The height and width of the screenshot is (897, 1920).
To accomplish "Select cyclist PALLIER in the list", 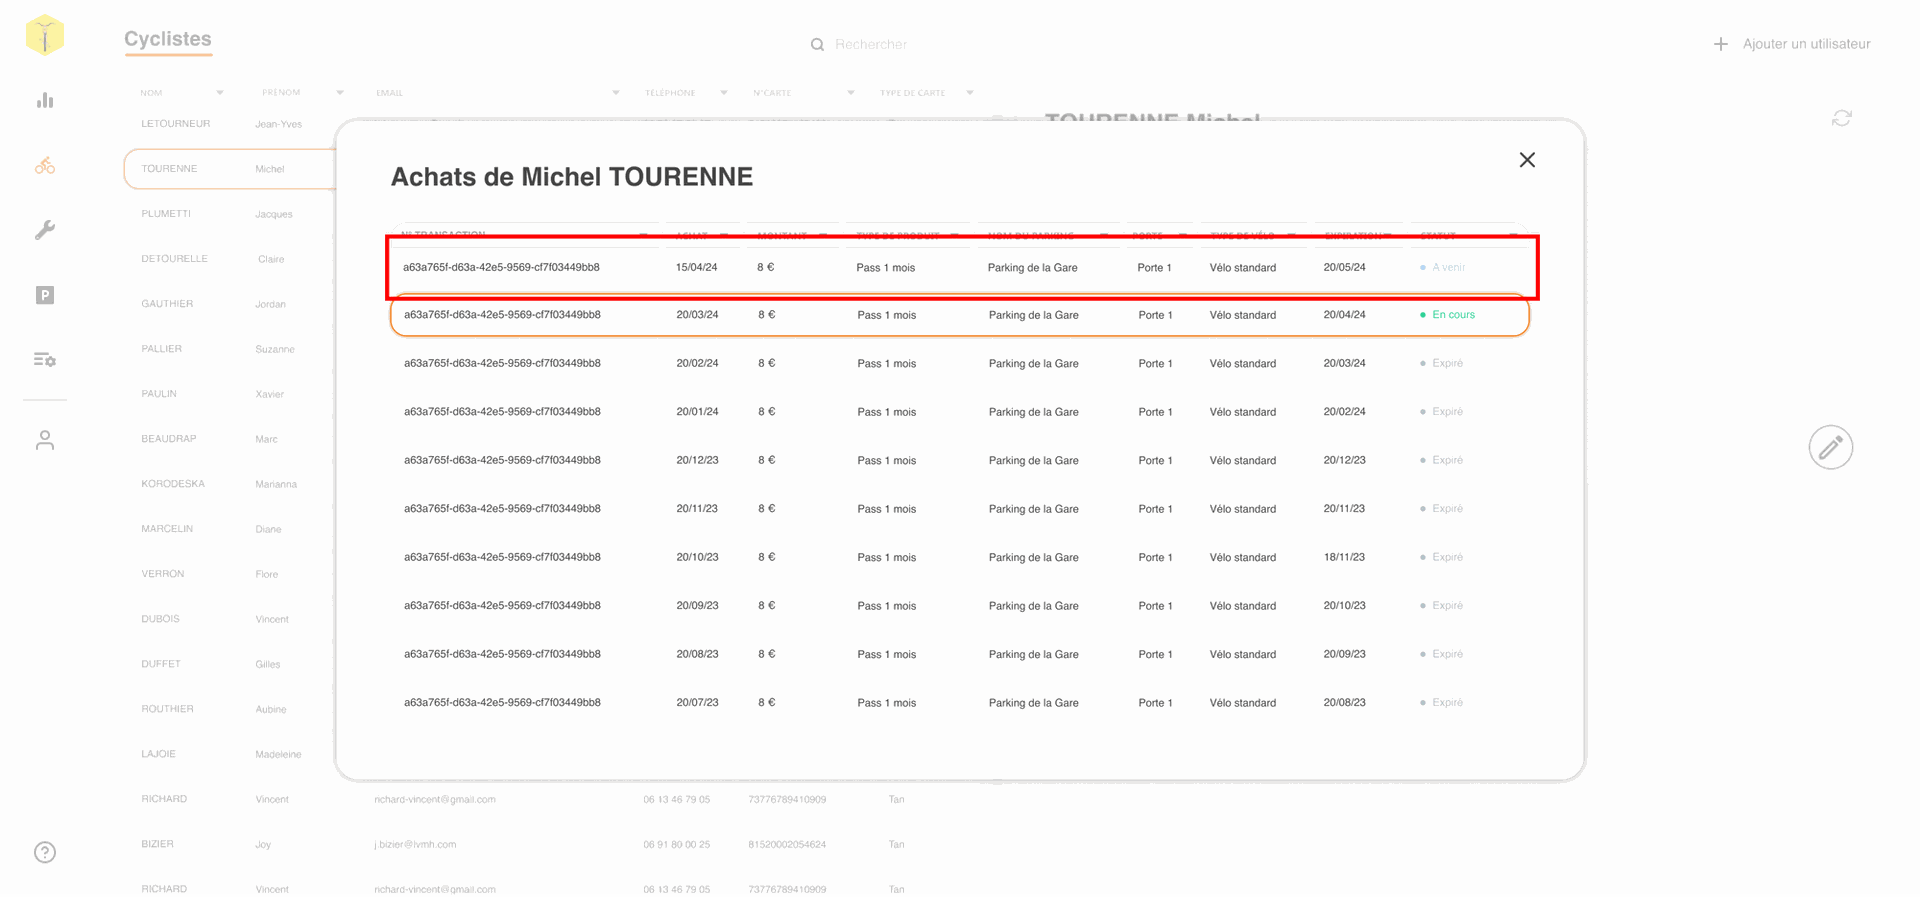I will point(161,349).
